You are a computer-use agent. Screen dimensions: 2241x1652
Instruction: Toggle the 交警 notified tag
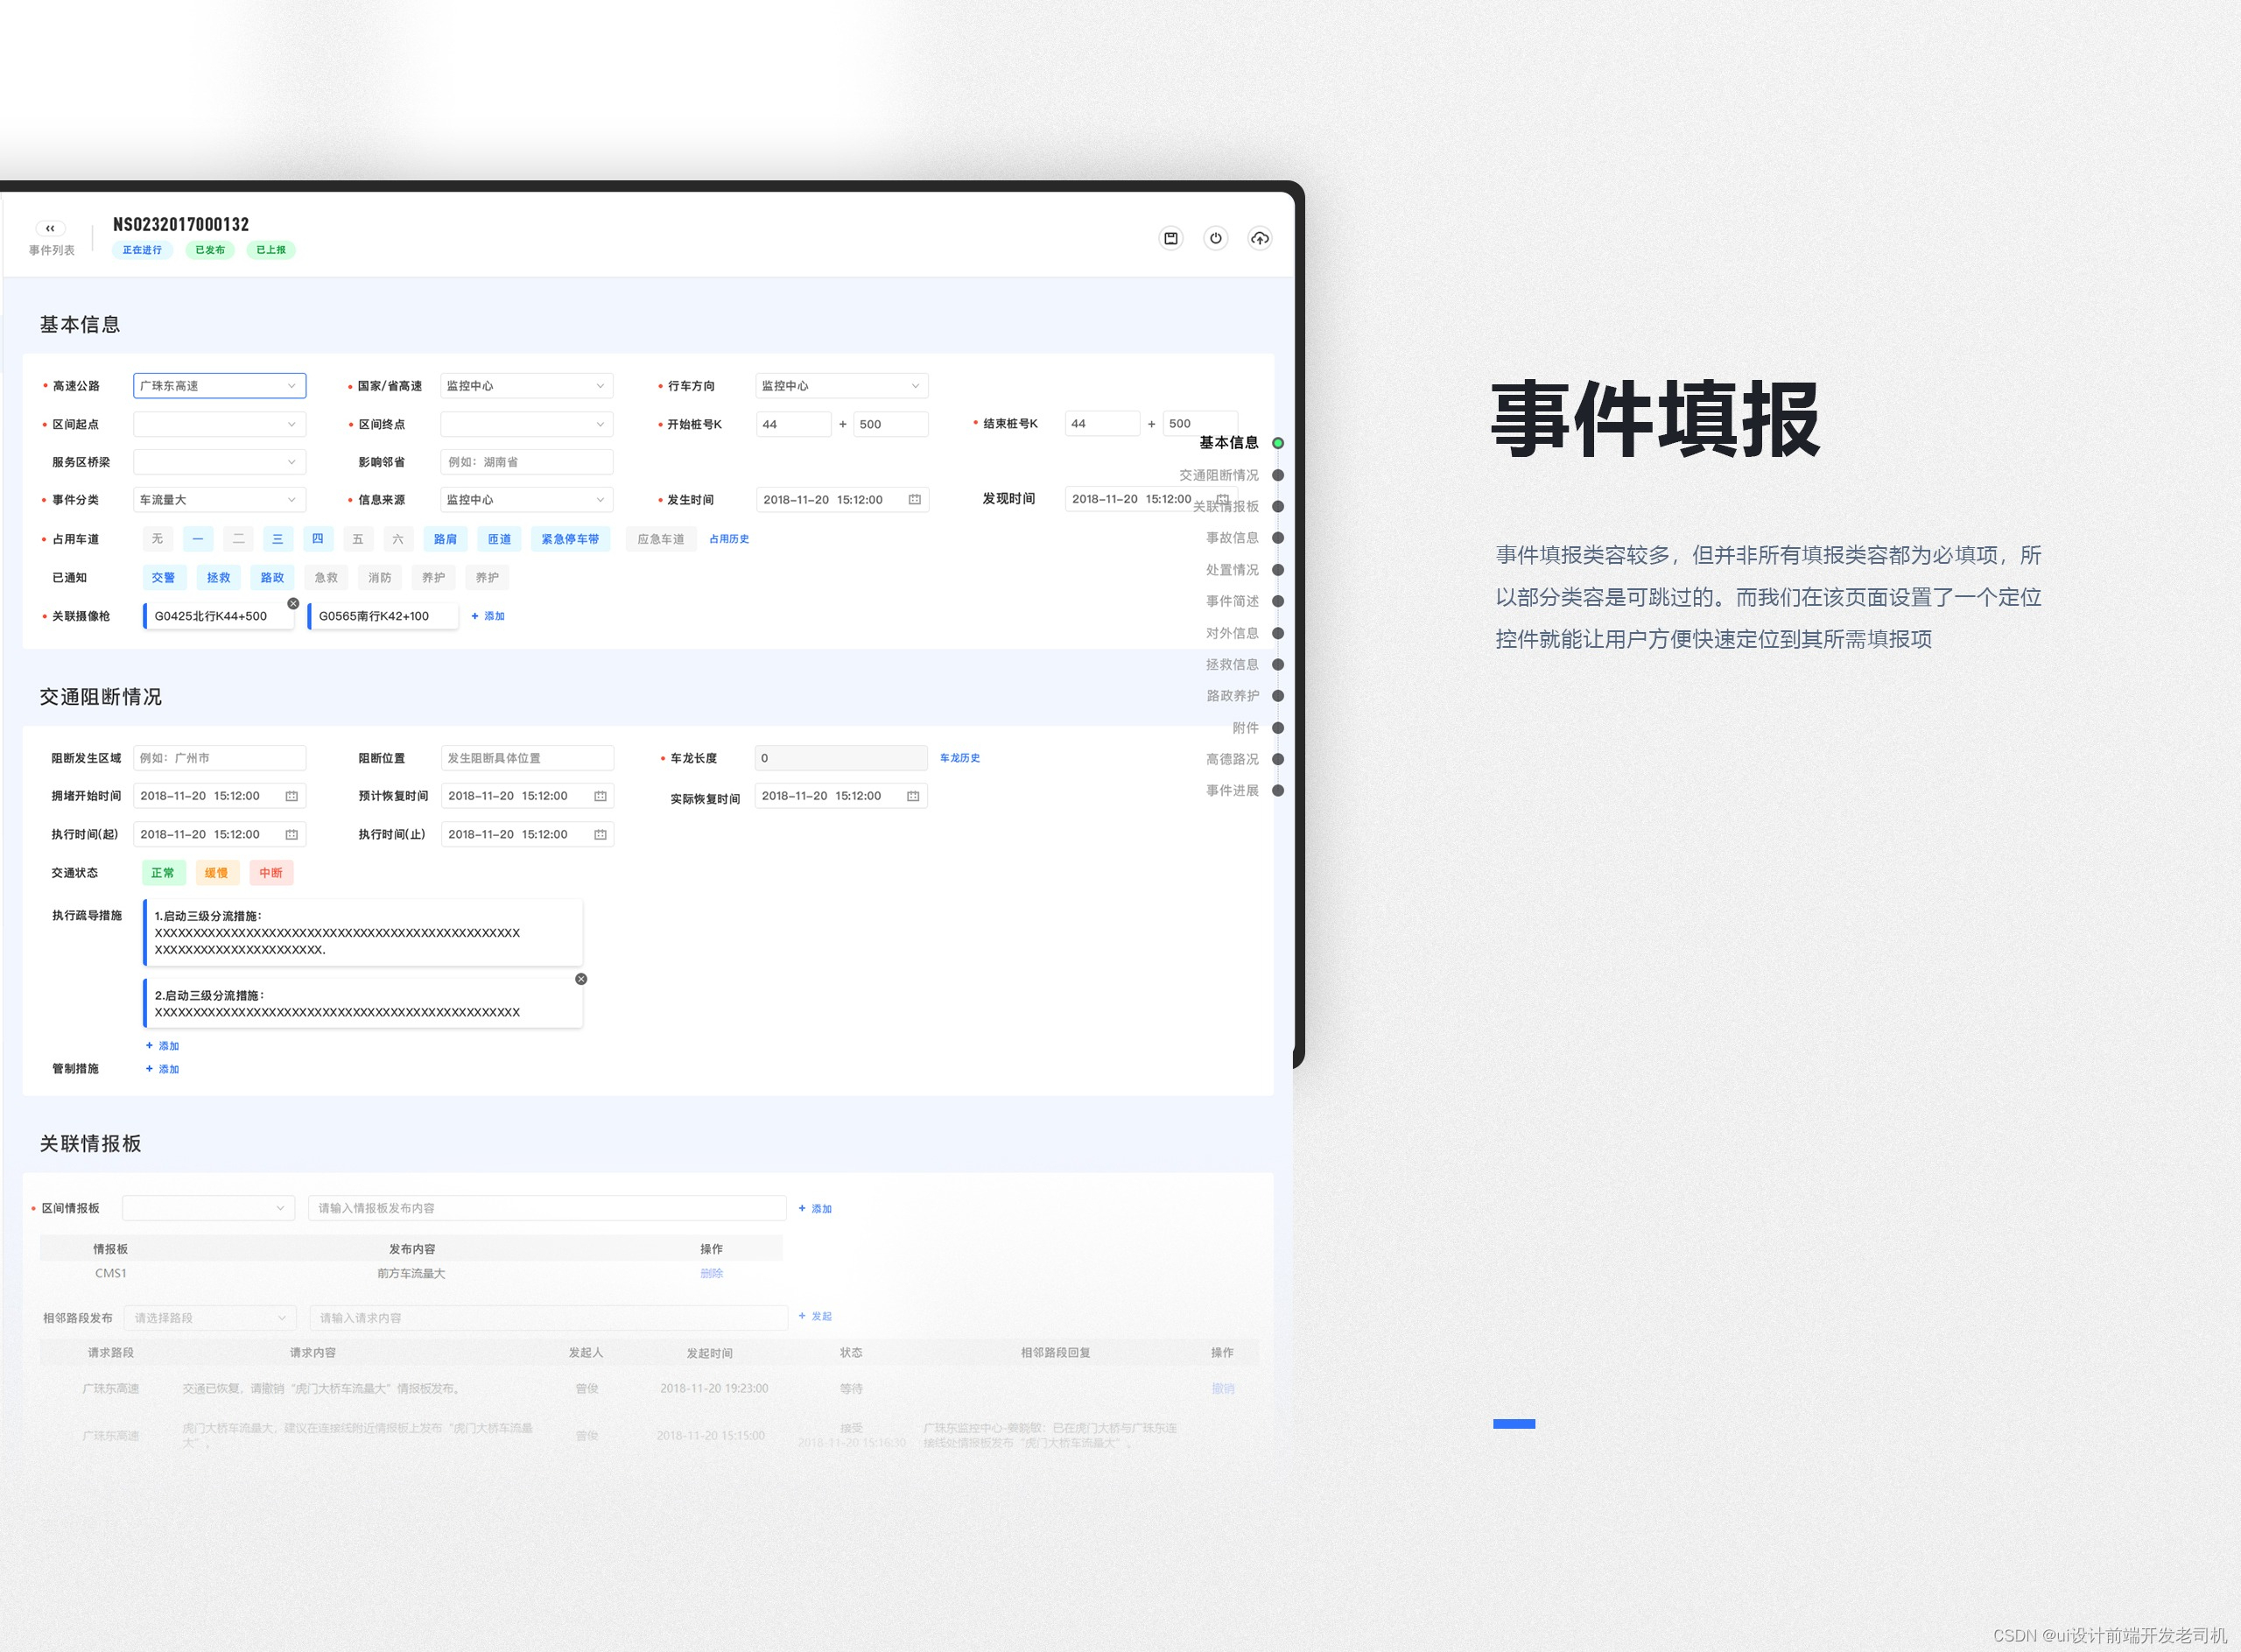[163, 577]
